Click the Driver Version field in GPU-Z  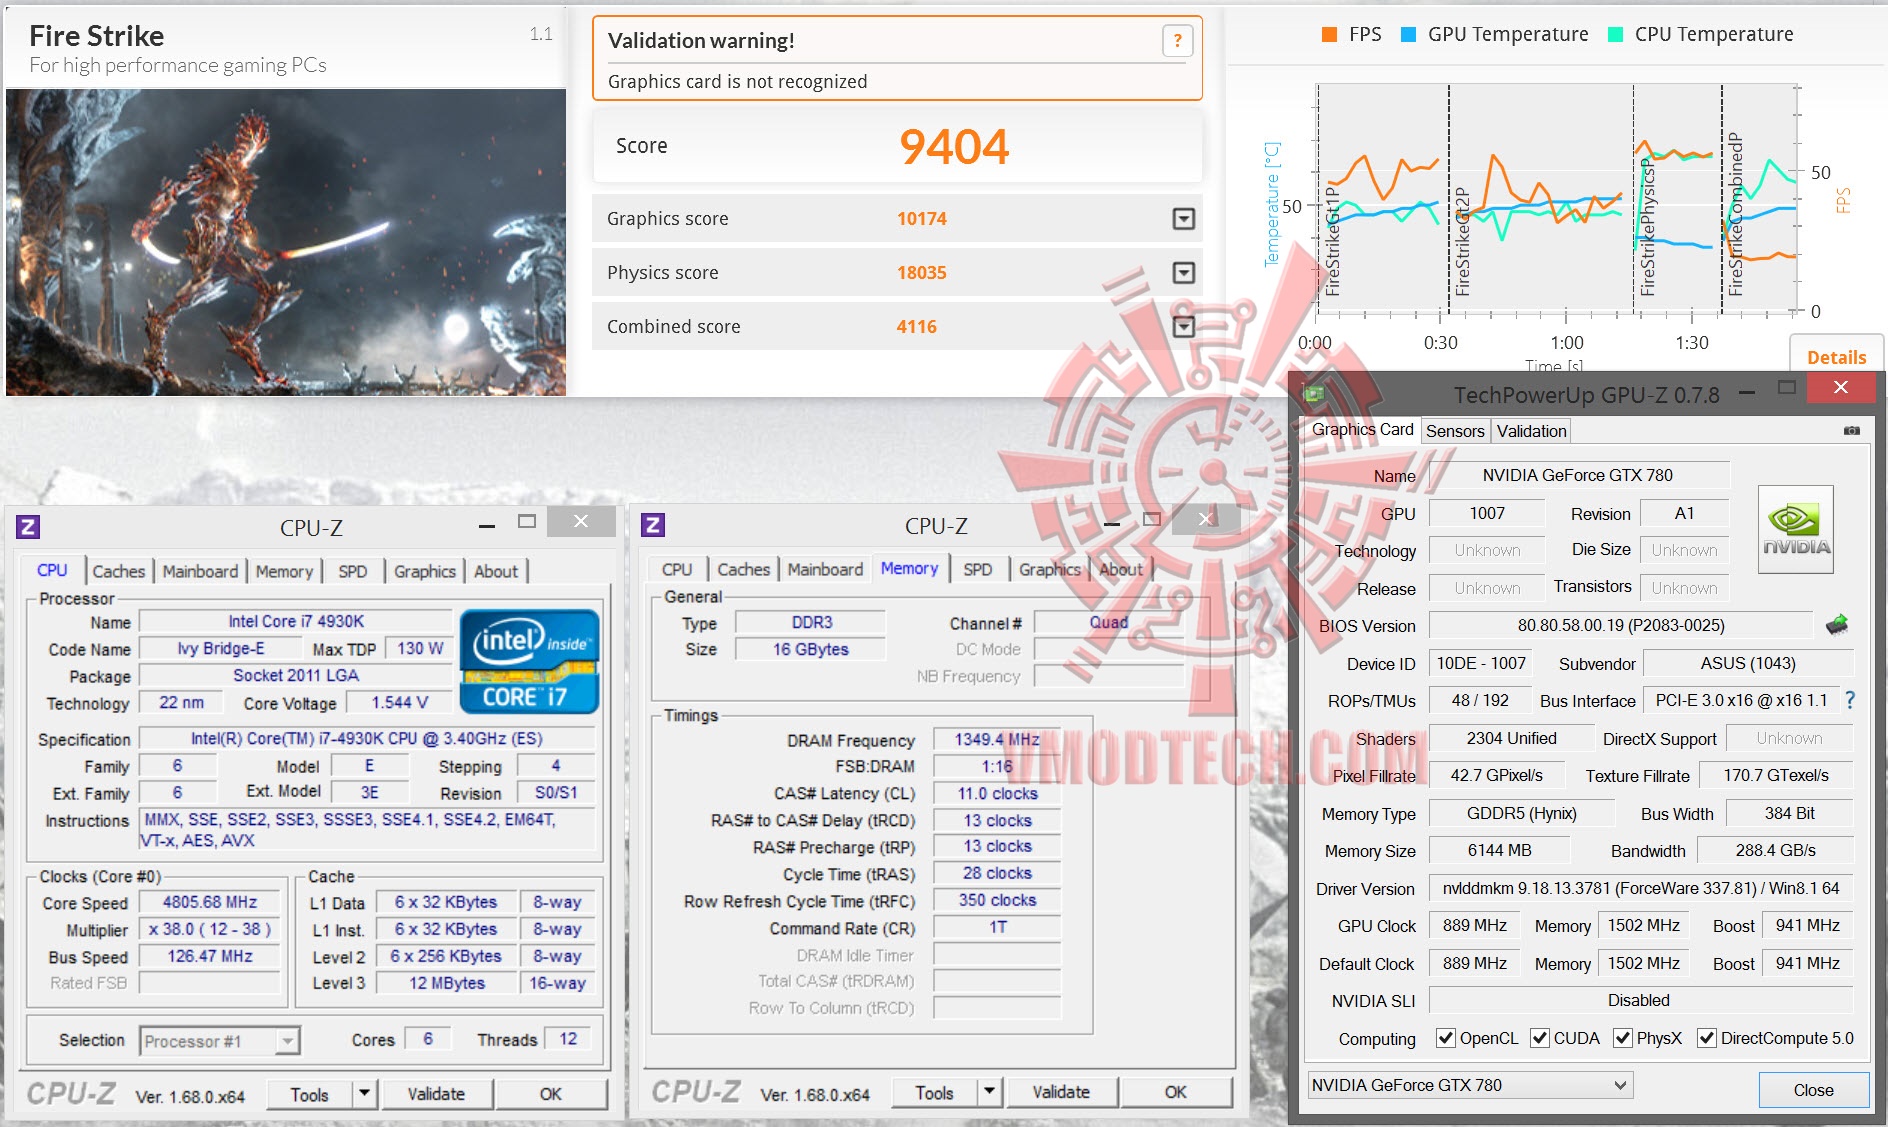coord(1640,888)
